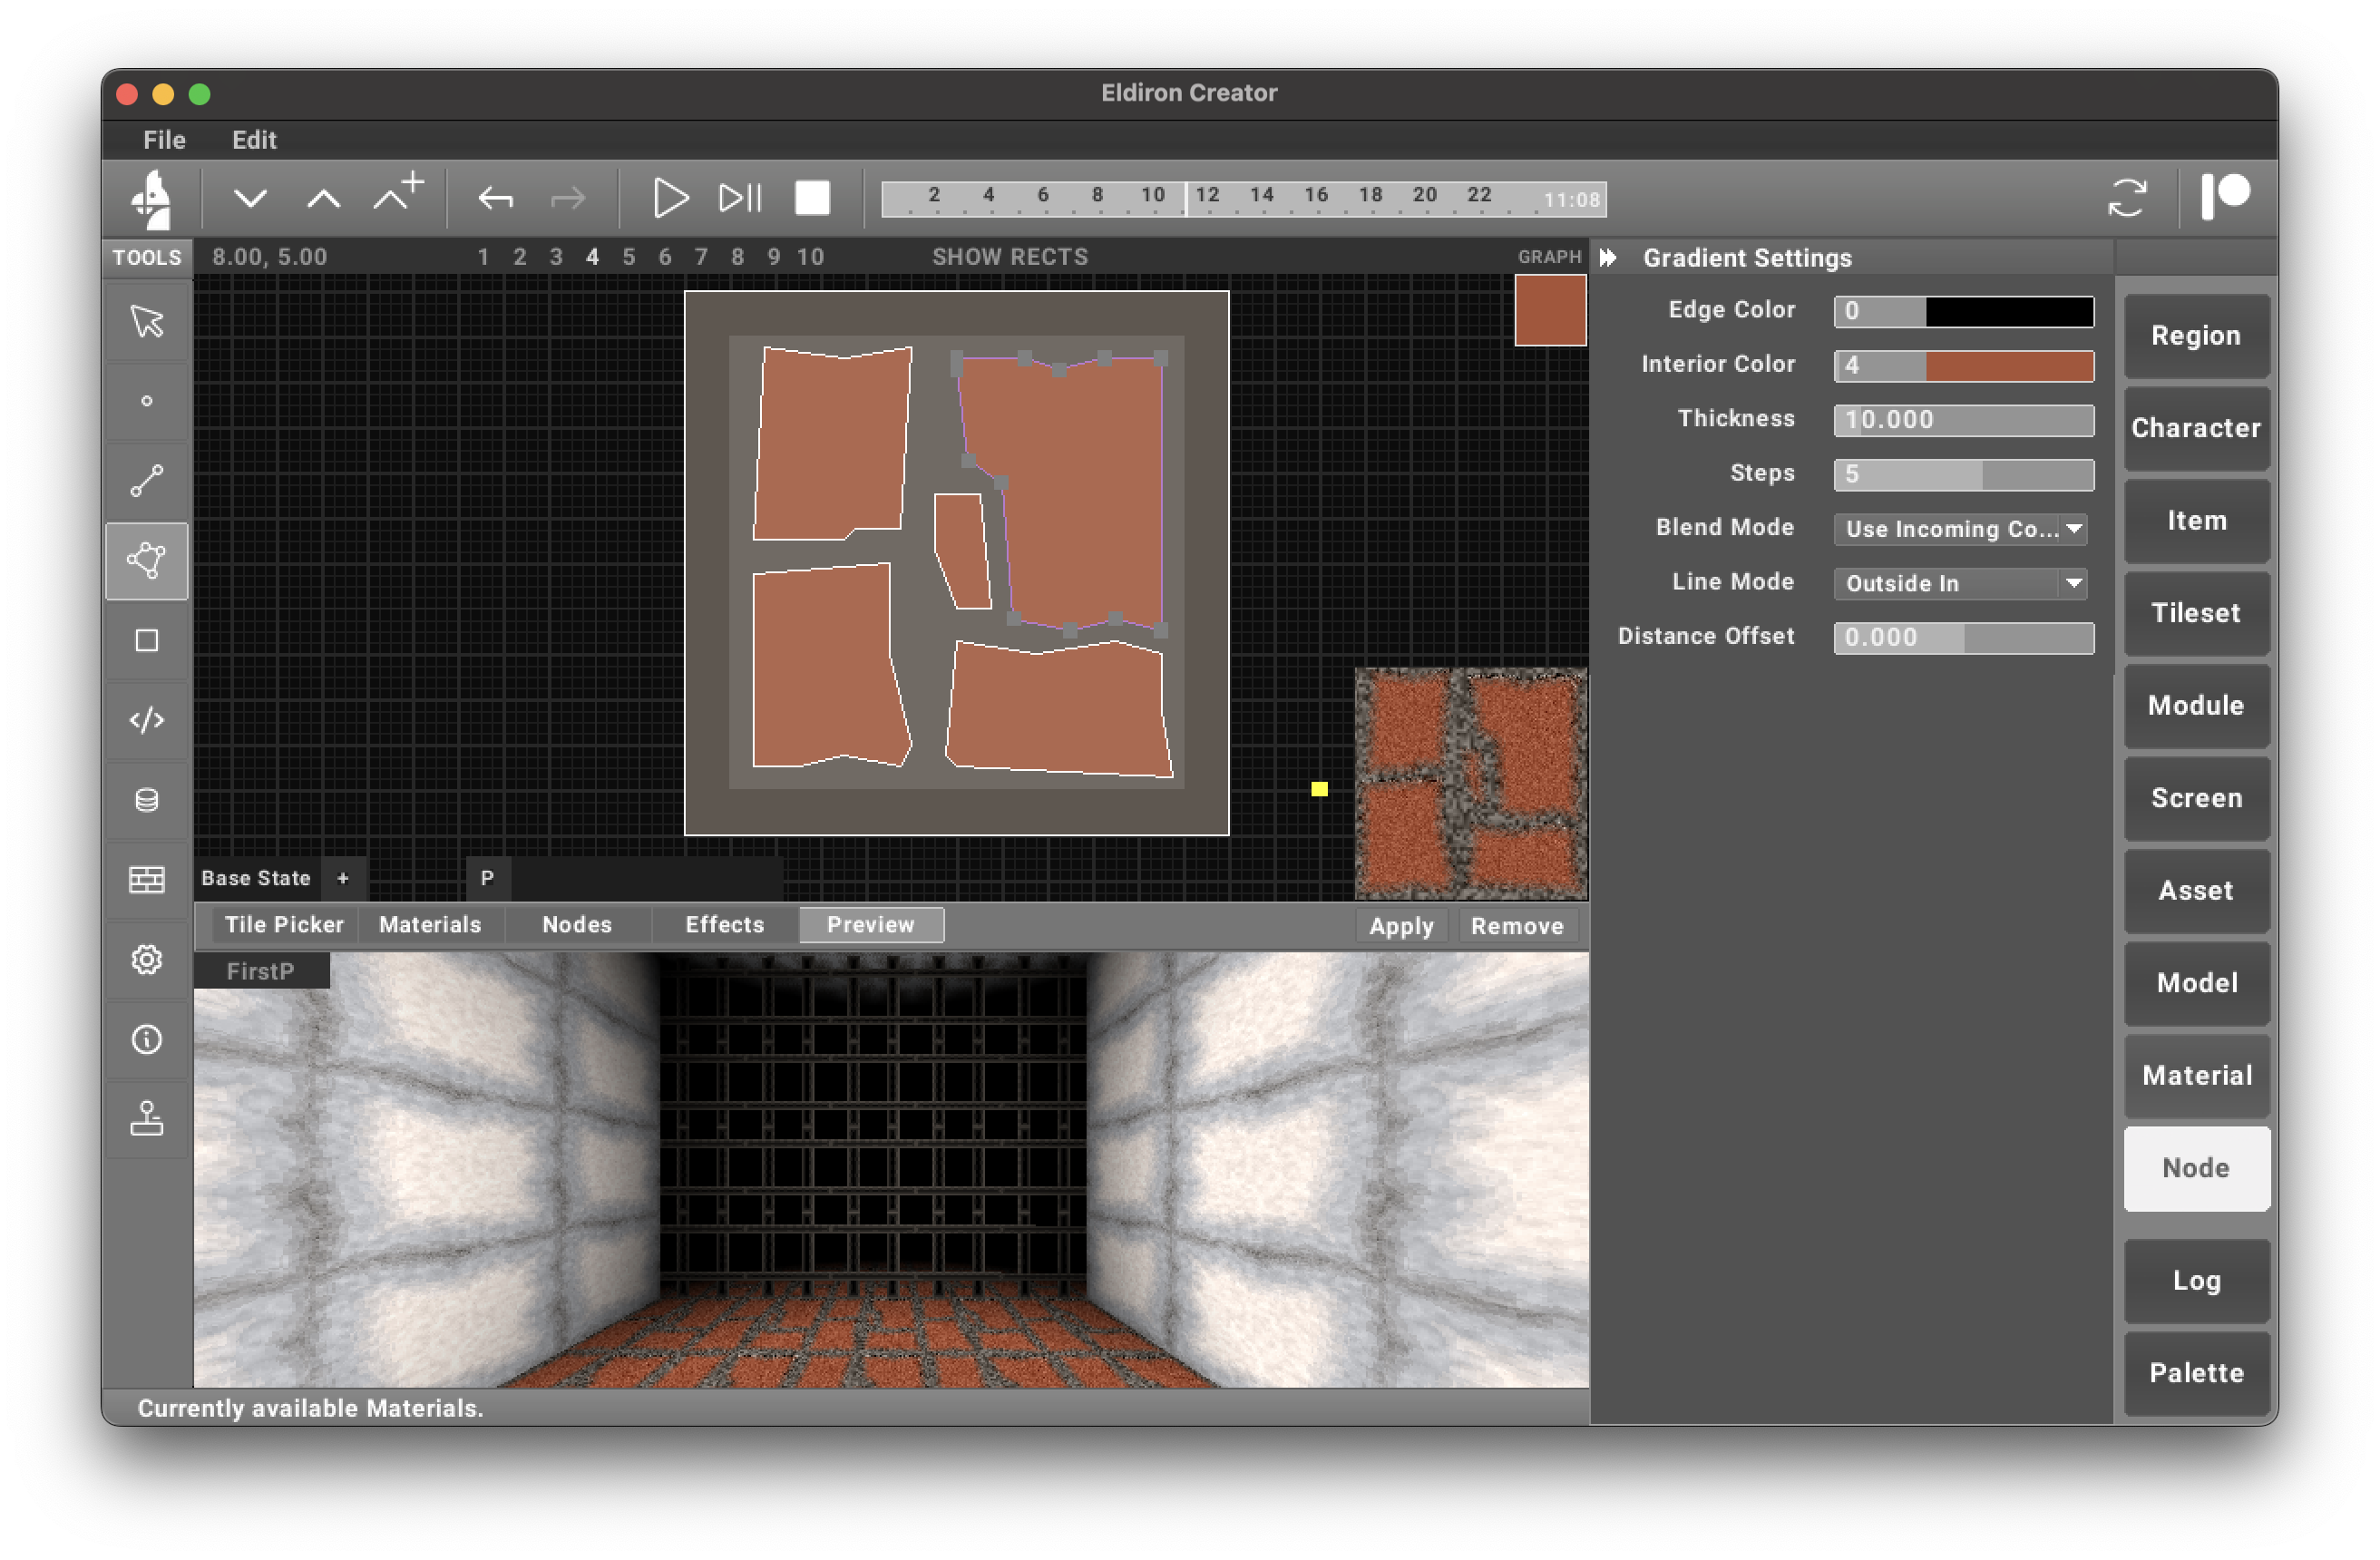
Task: Stop the game playback
Action: pos(812,198)
